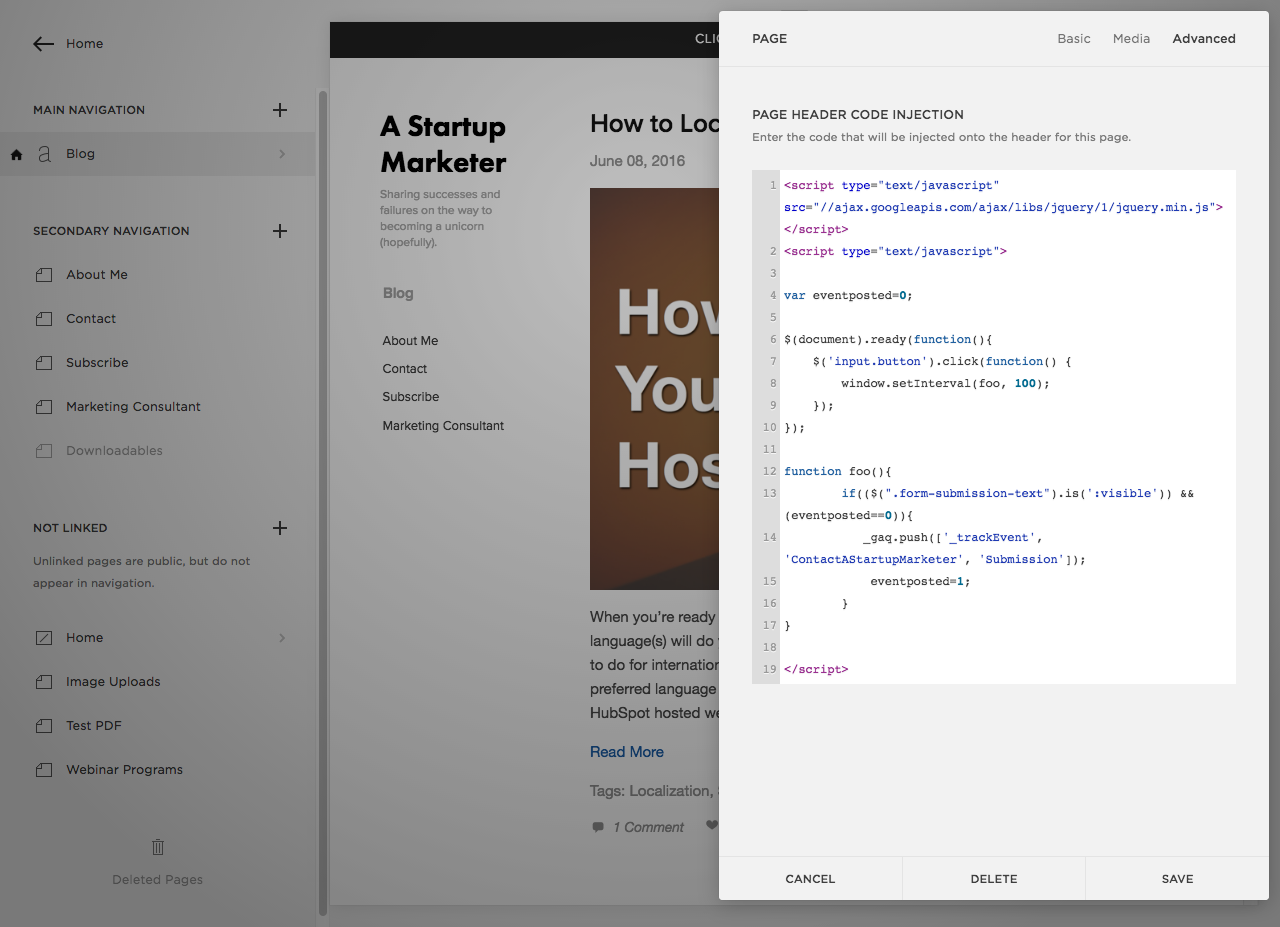Viewport: 1280px width, 927px height.
Task: Click the blog post title in the preview
Action: [654, 124]
